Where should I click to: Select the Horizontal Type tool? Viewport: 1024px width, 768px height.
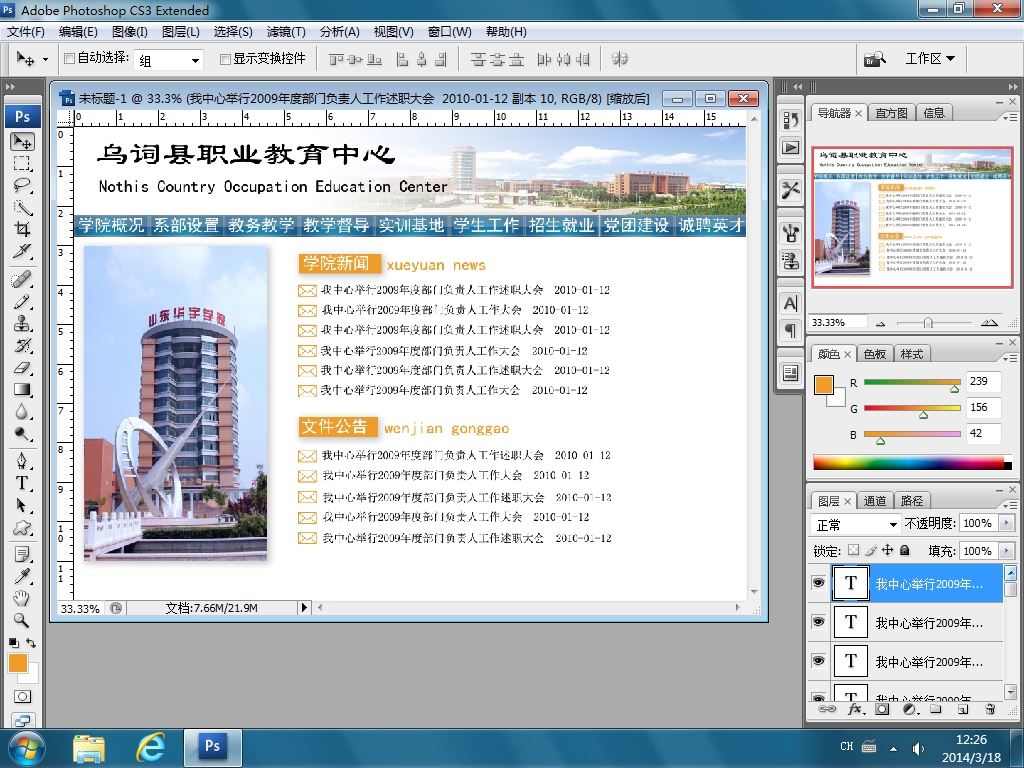point(22,483)
